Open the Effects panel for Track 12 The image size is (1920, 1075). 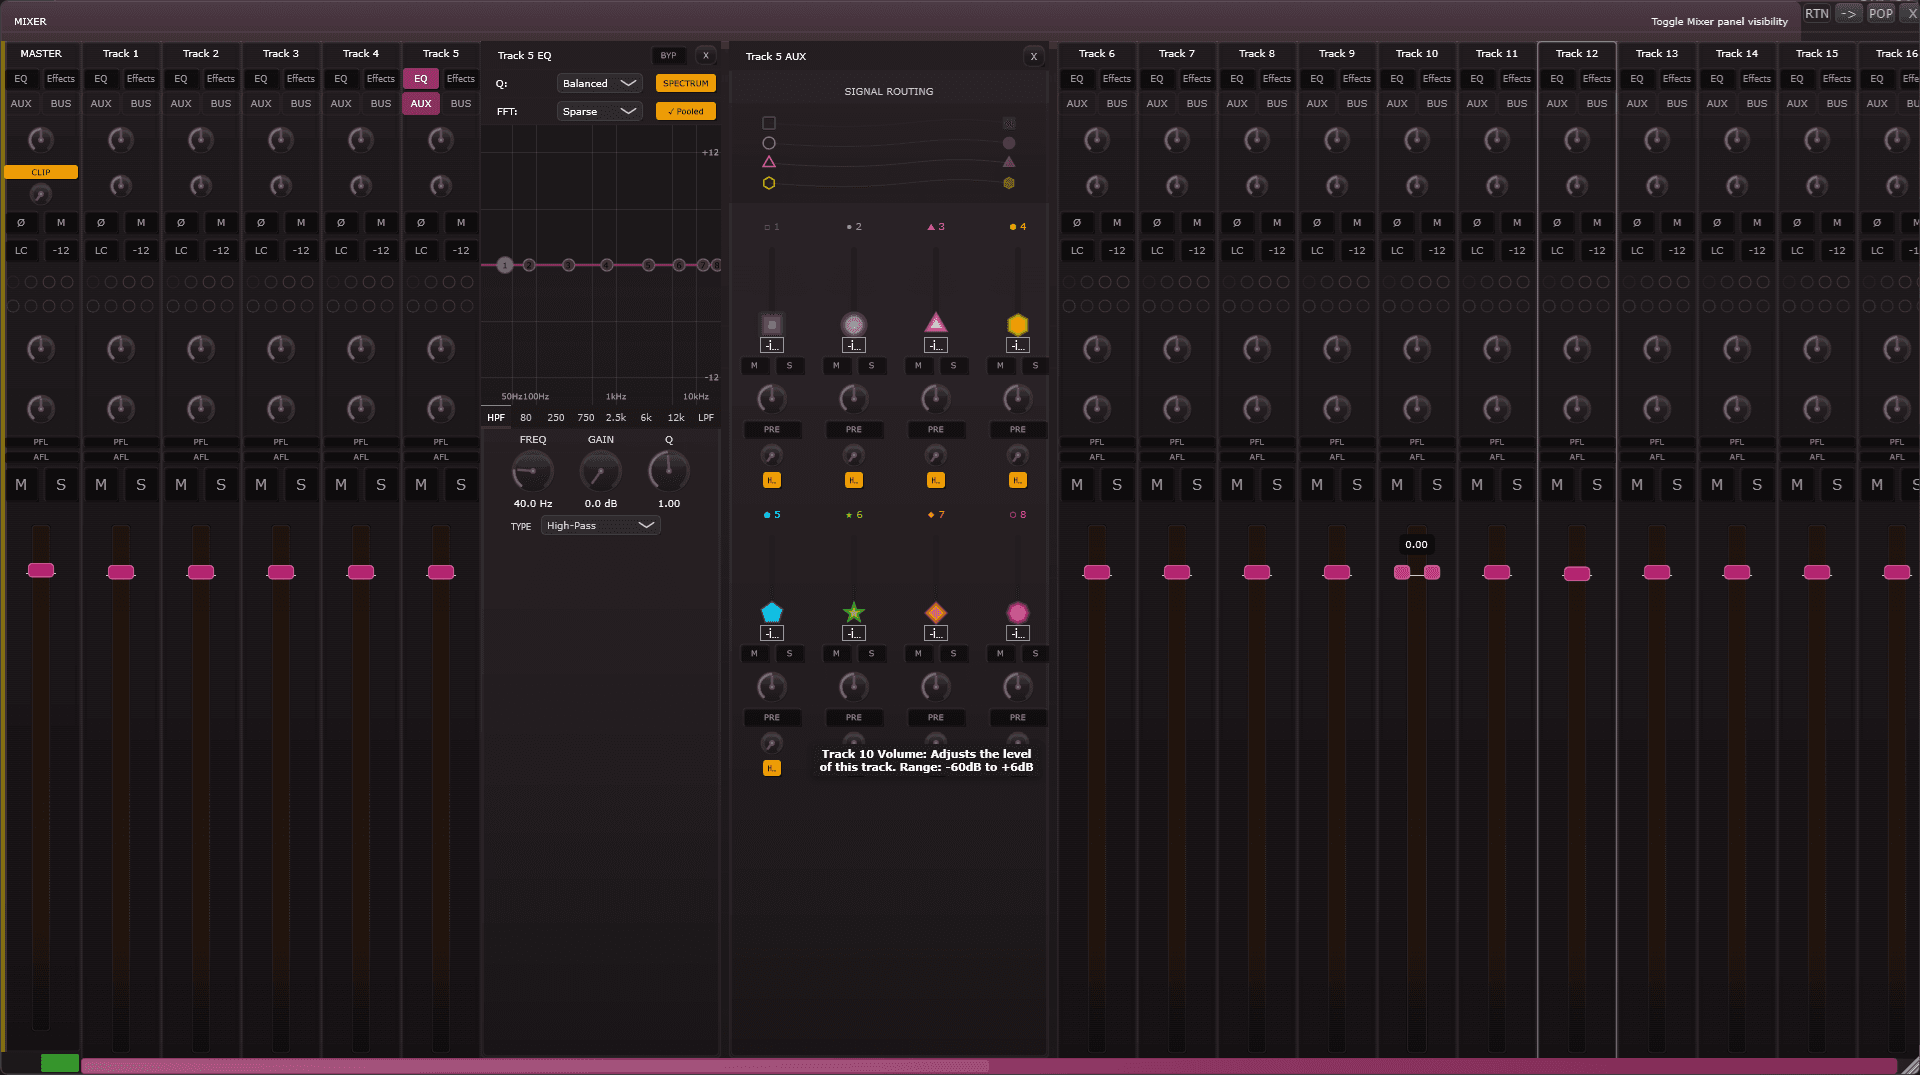click(1596, 79)
